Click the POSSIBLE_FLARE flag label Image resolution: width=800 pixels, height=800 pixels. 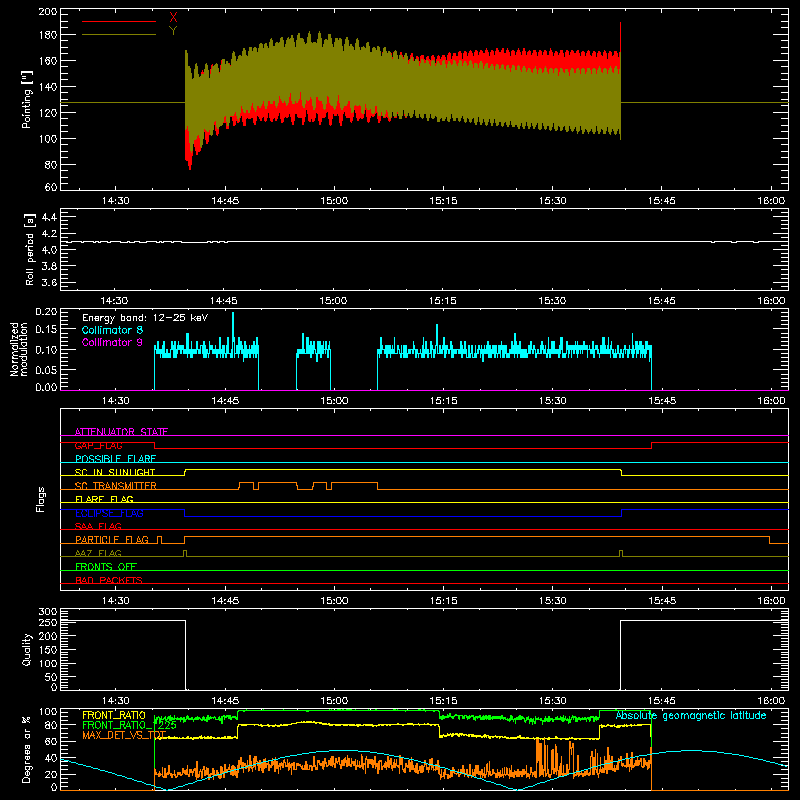pyautogui.click(x=115, y=459)
